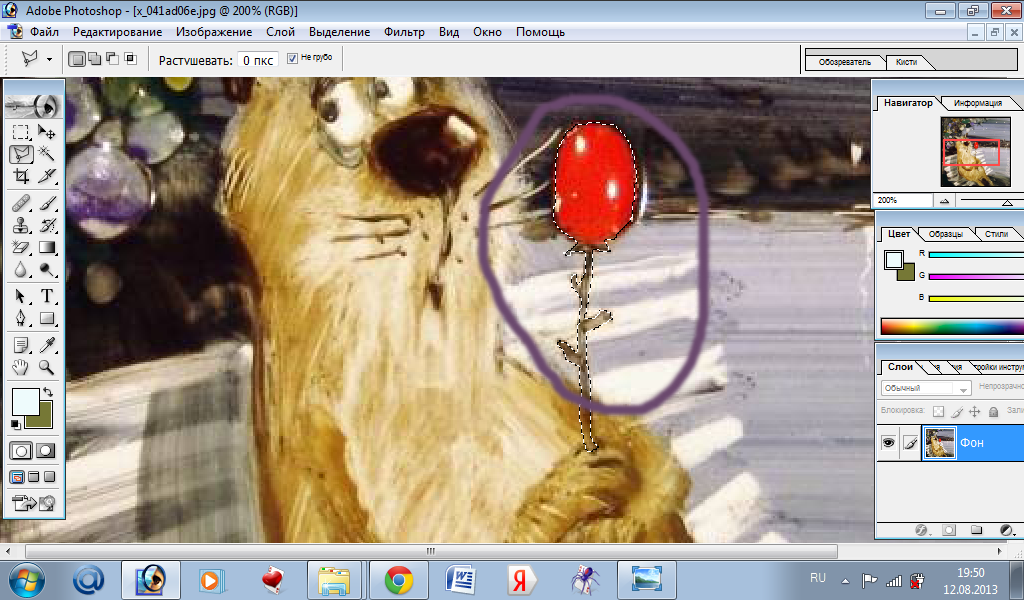Select the Blur tool
This screenshot has height=600, width=1024.
point(21,269)
